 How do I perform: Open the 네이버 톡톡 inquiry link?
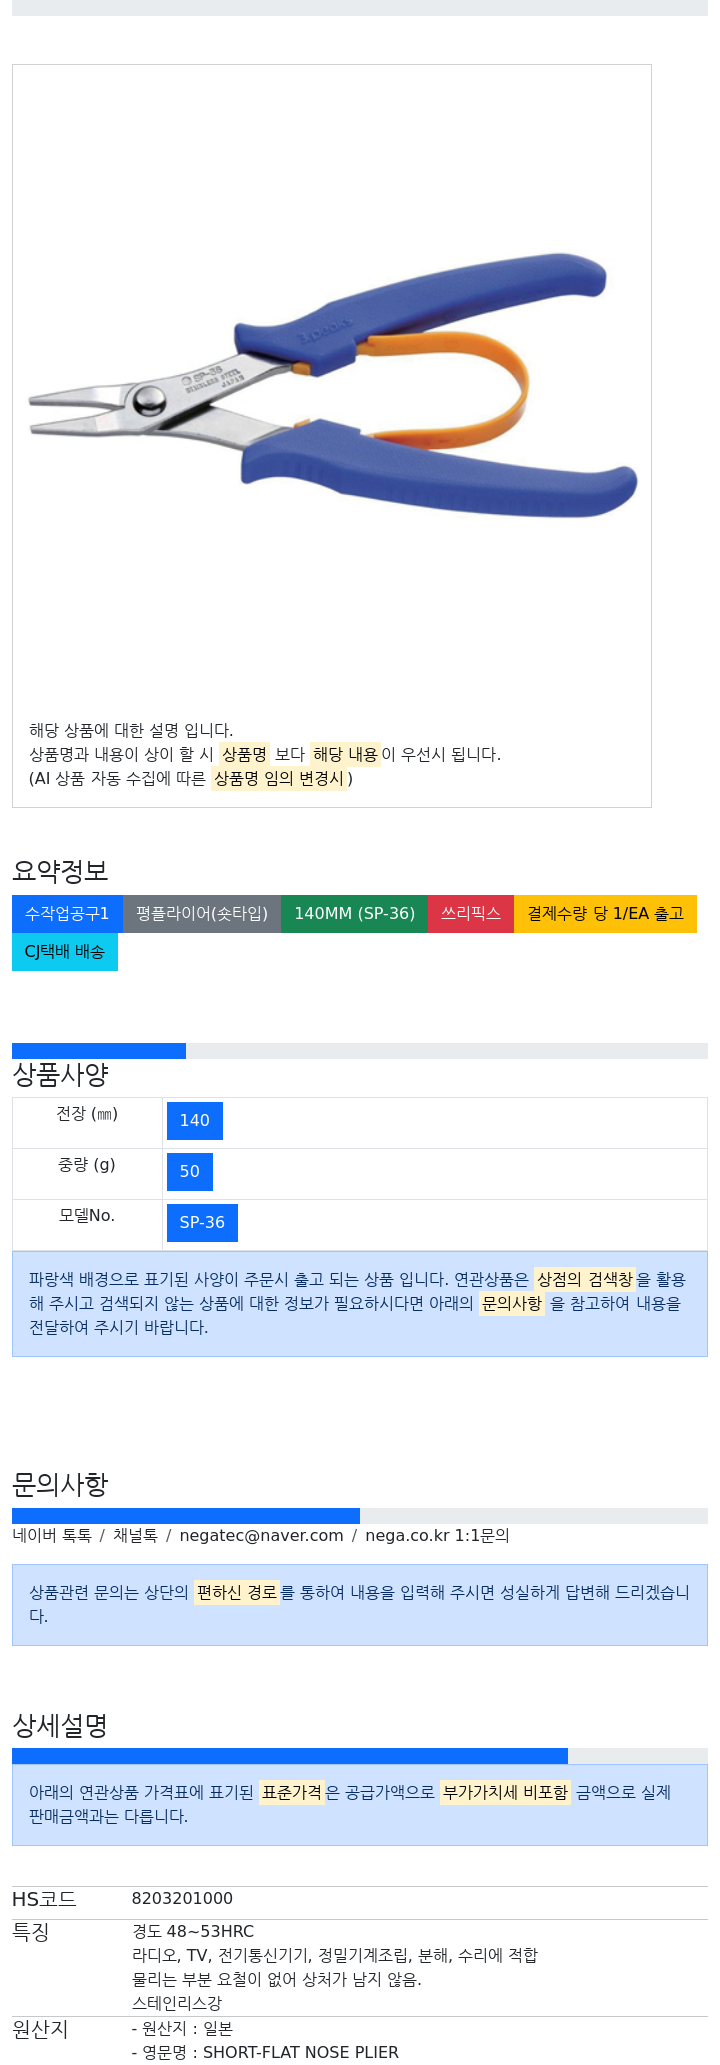52,1536
